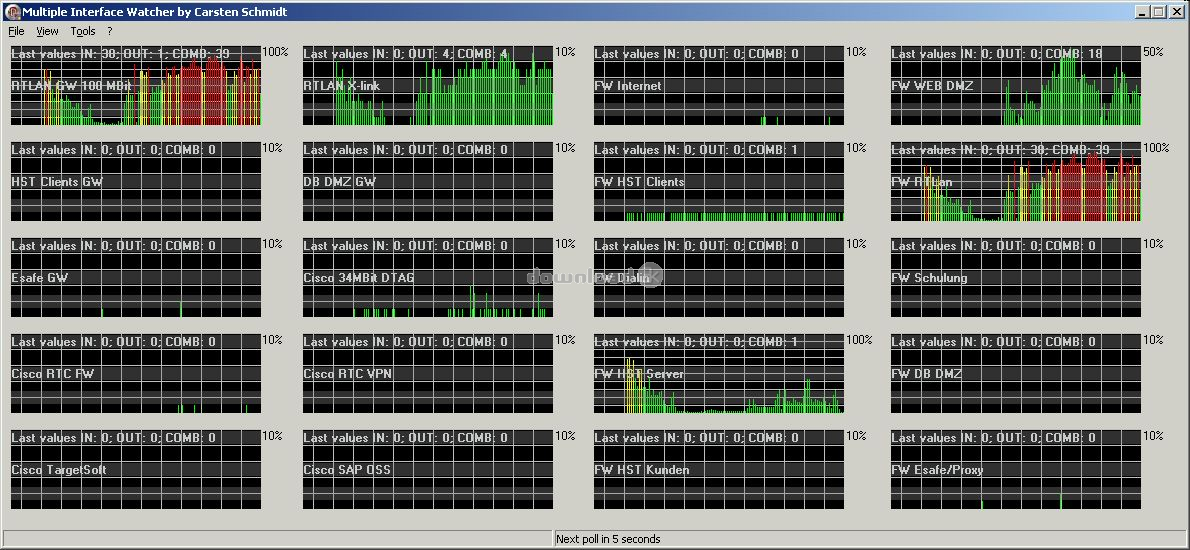
Task: Click the application icon in title bar
Action: tap(12, 11)
